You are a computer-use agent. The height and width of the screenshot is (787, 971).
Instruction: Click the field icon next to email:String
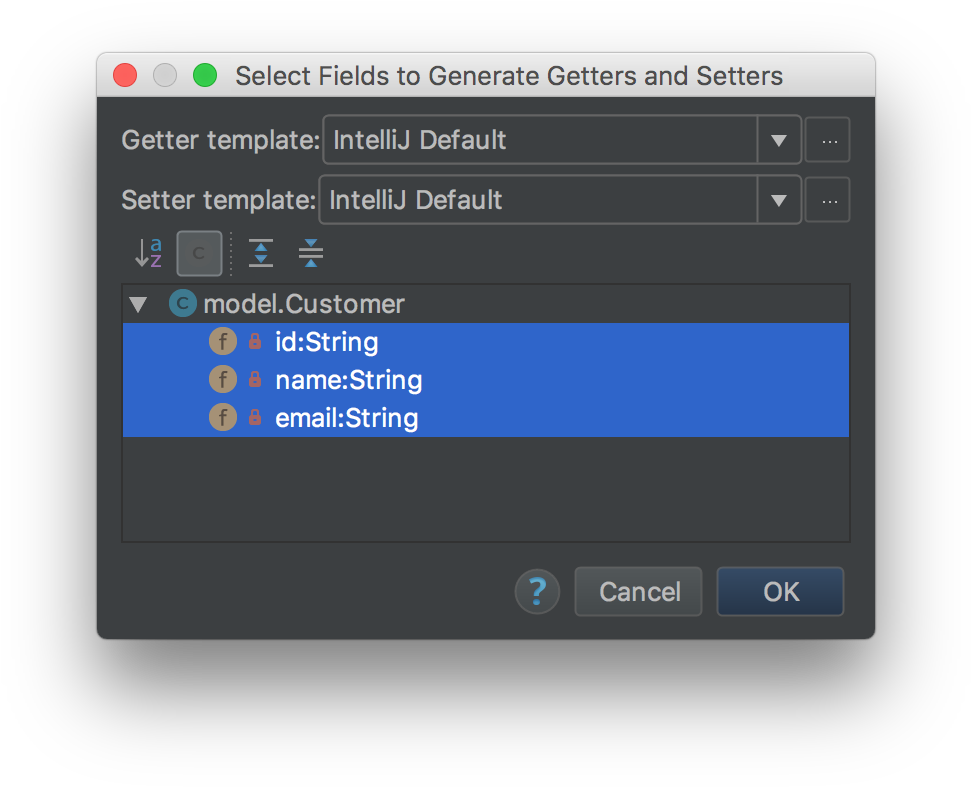pos(222,417)
